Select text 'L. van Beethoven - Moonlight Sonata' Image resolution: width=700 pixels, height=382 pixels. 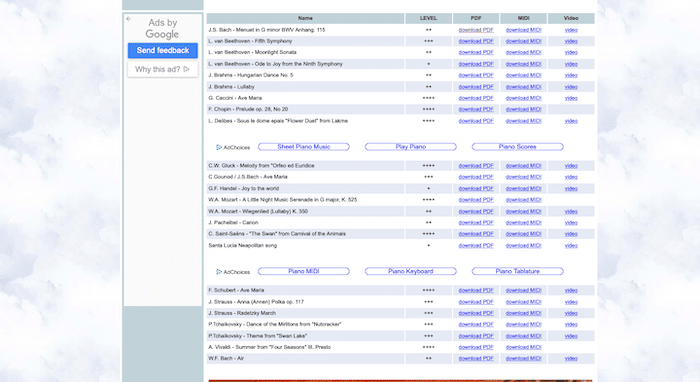[x=252, y=53]
